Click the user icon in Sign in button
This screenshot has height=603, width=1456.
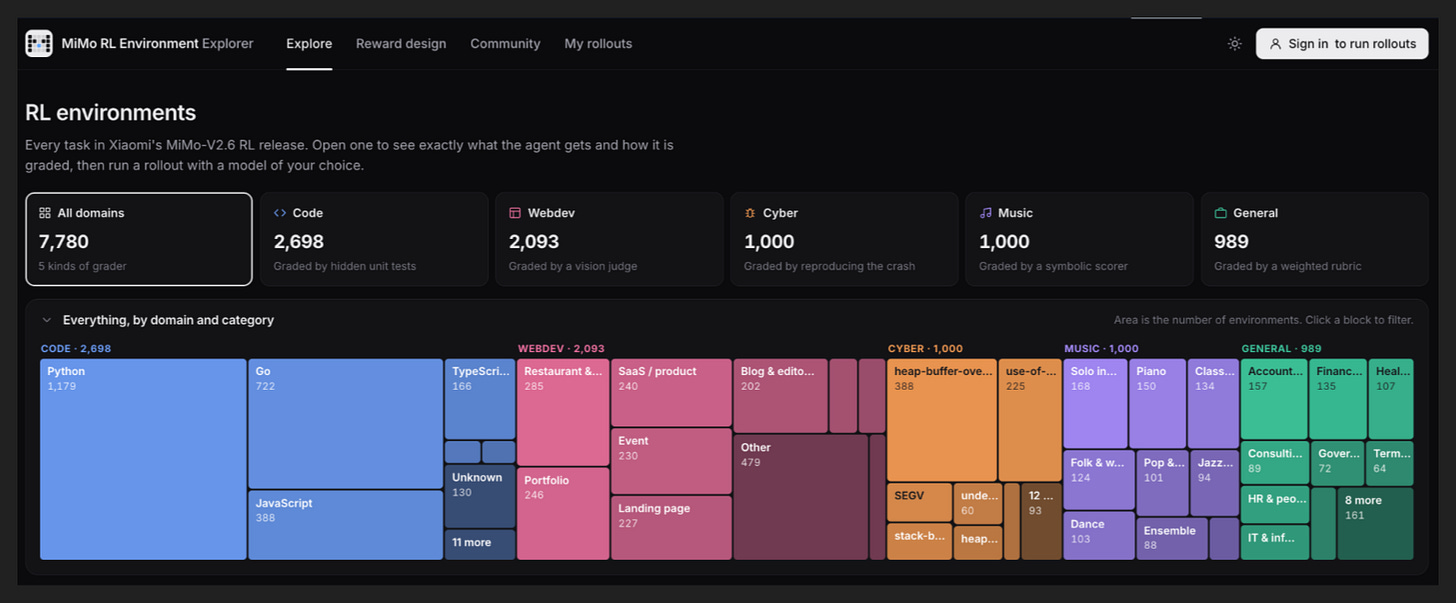pos(1275,44)
